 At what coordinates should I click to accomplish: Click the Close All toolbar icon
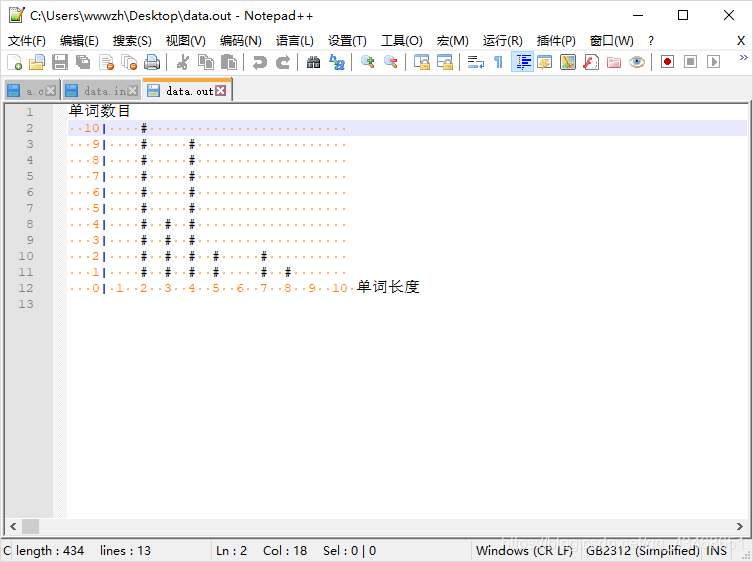click(129, 62)
